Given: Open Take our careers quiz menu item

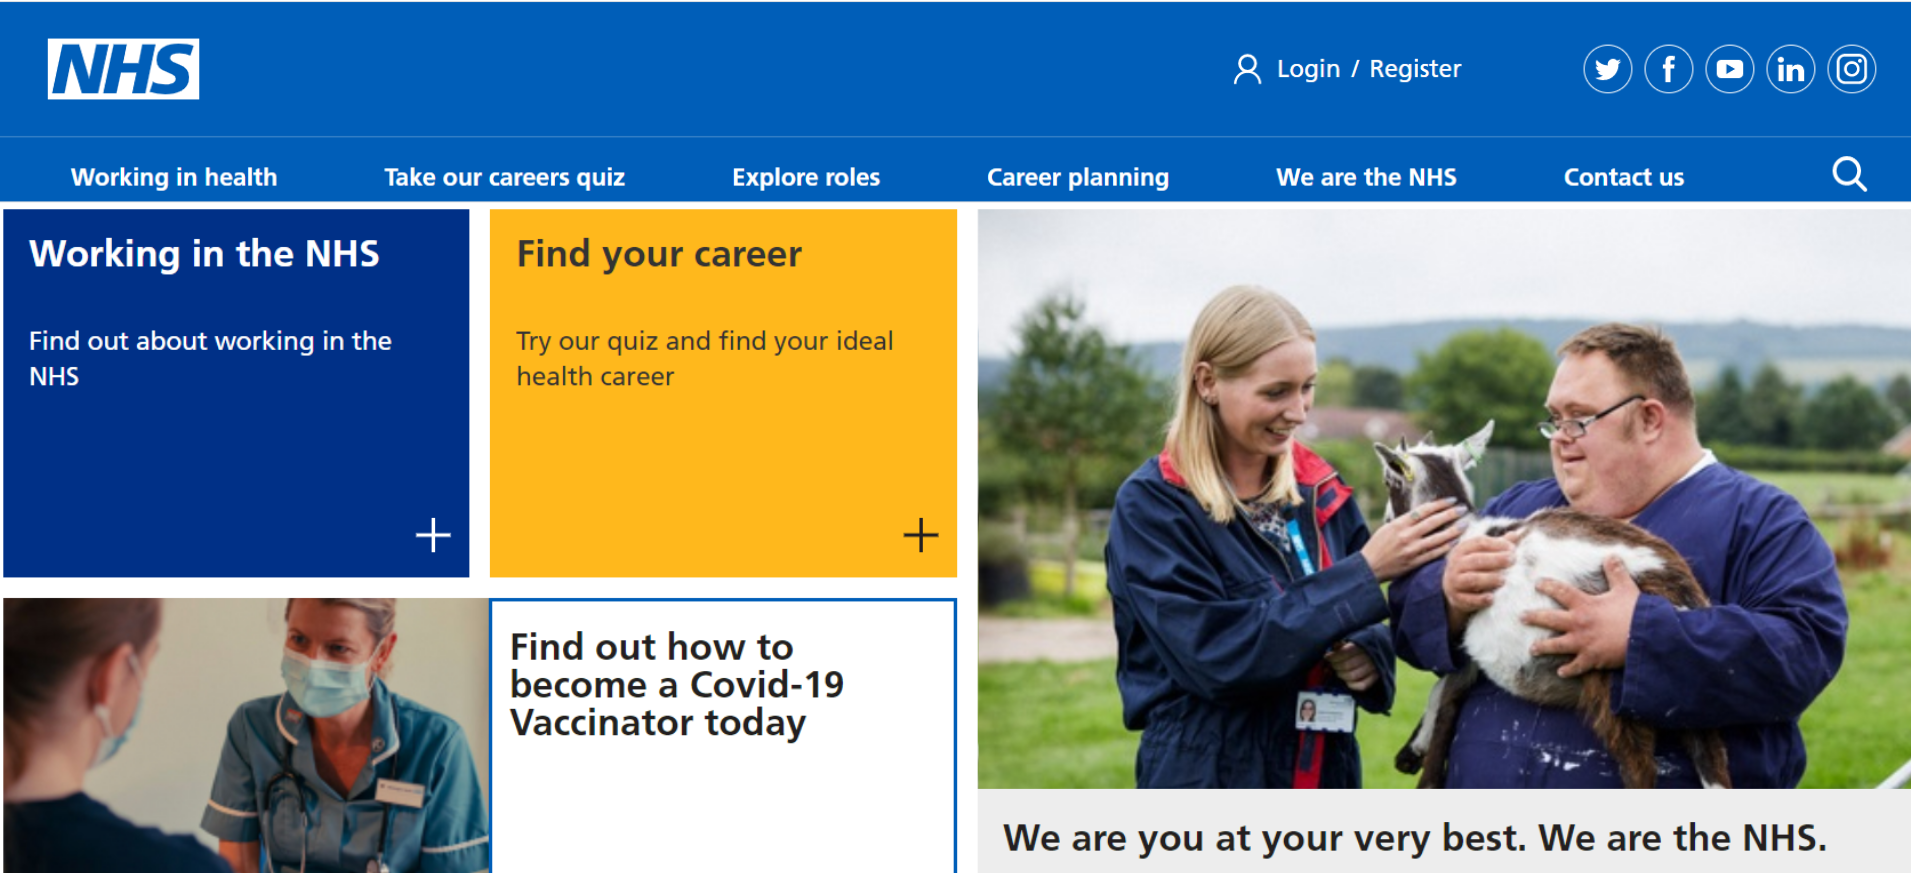Looking at the screenshot, I should point(504,177).
